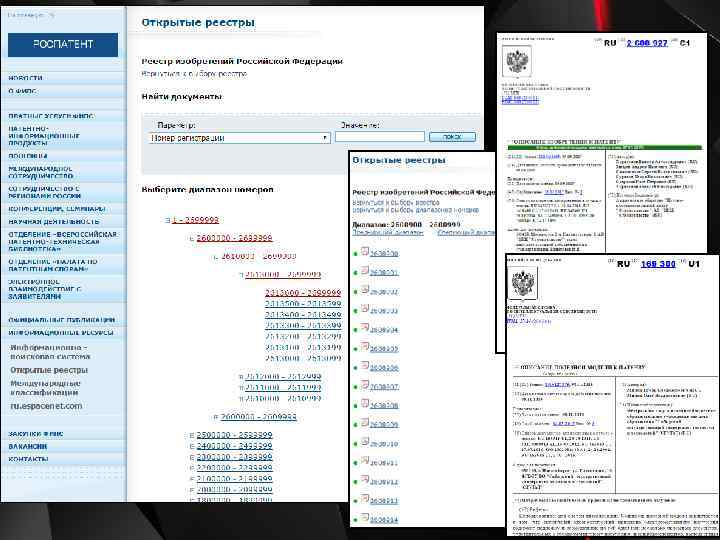Open Информационно-поисковая система sidebar link
The height and width of the screenshot is (540, 720).
51,352
